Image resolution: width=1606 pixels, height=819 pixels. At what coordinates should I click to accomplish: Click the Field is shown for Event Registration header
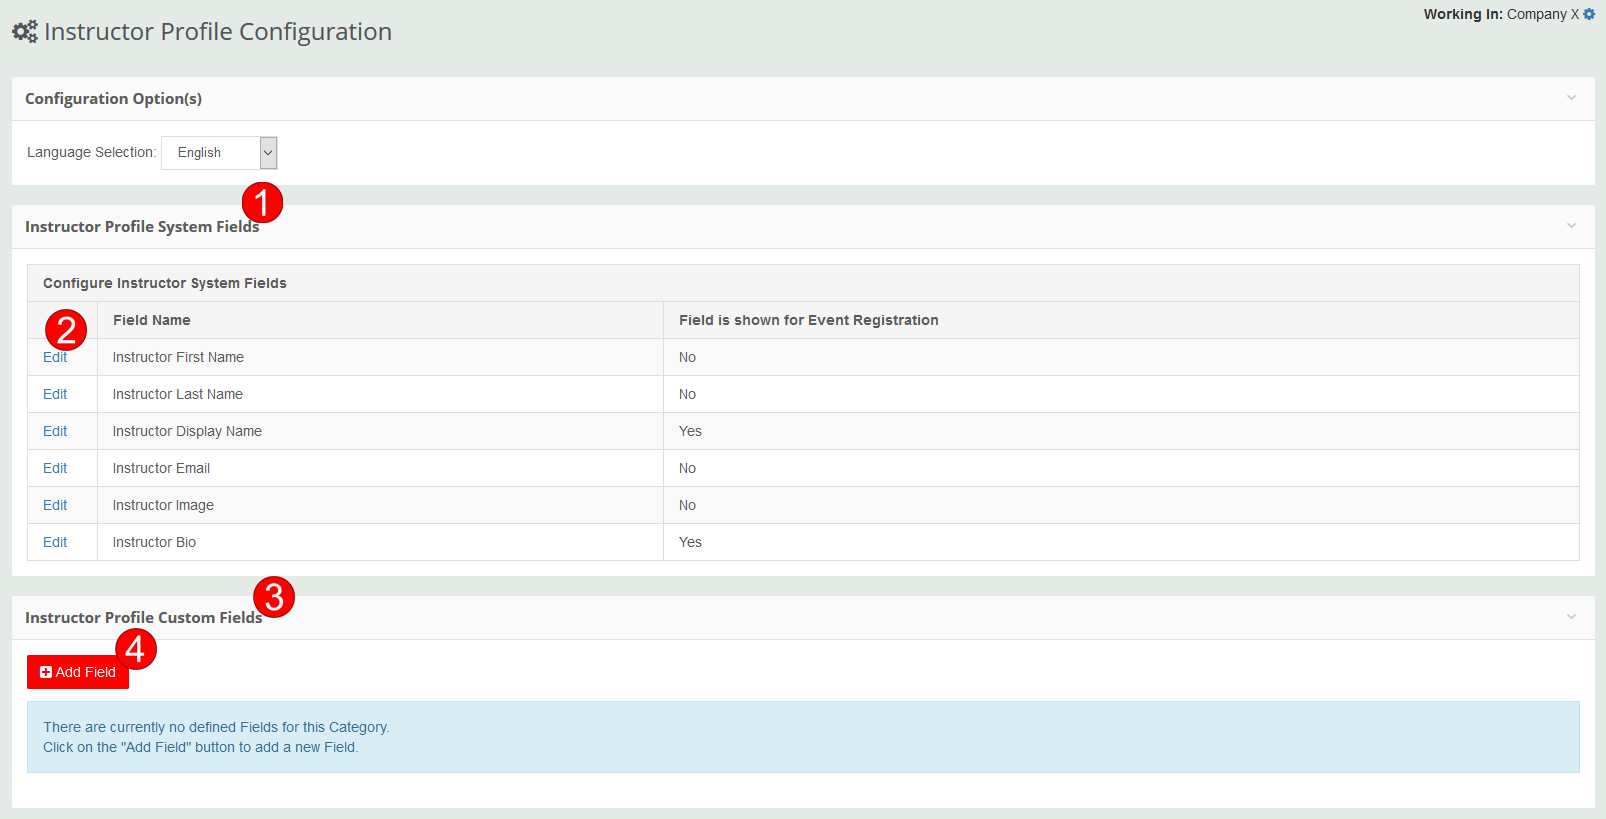(808, 320)
